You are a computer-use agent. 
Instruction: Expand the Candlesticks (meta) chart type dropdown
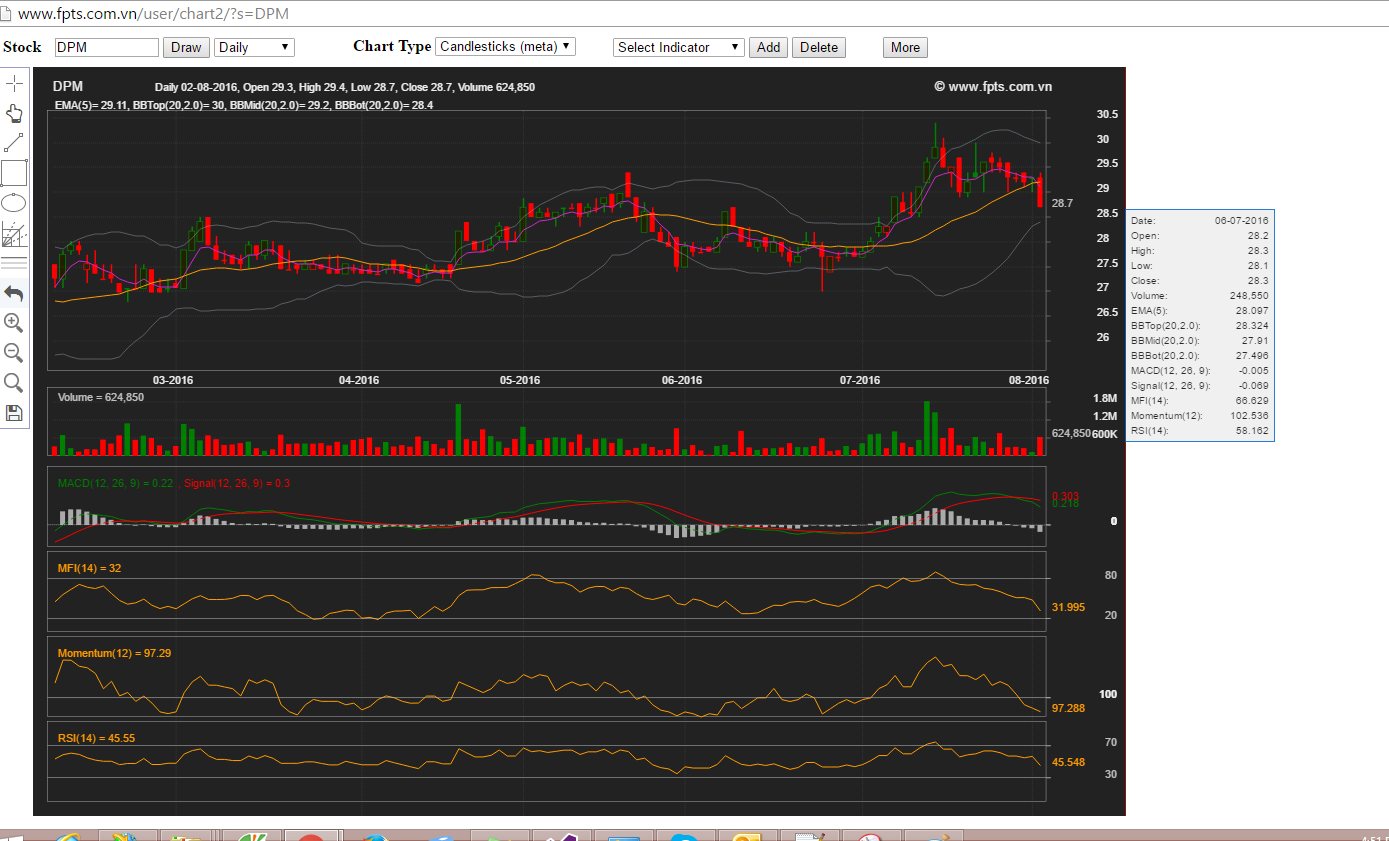tap(506, 46)
